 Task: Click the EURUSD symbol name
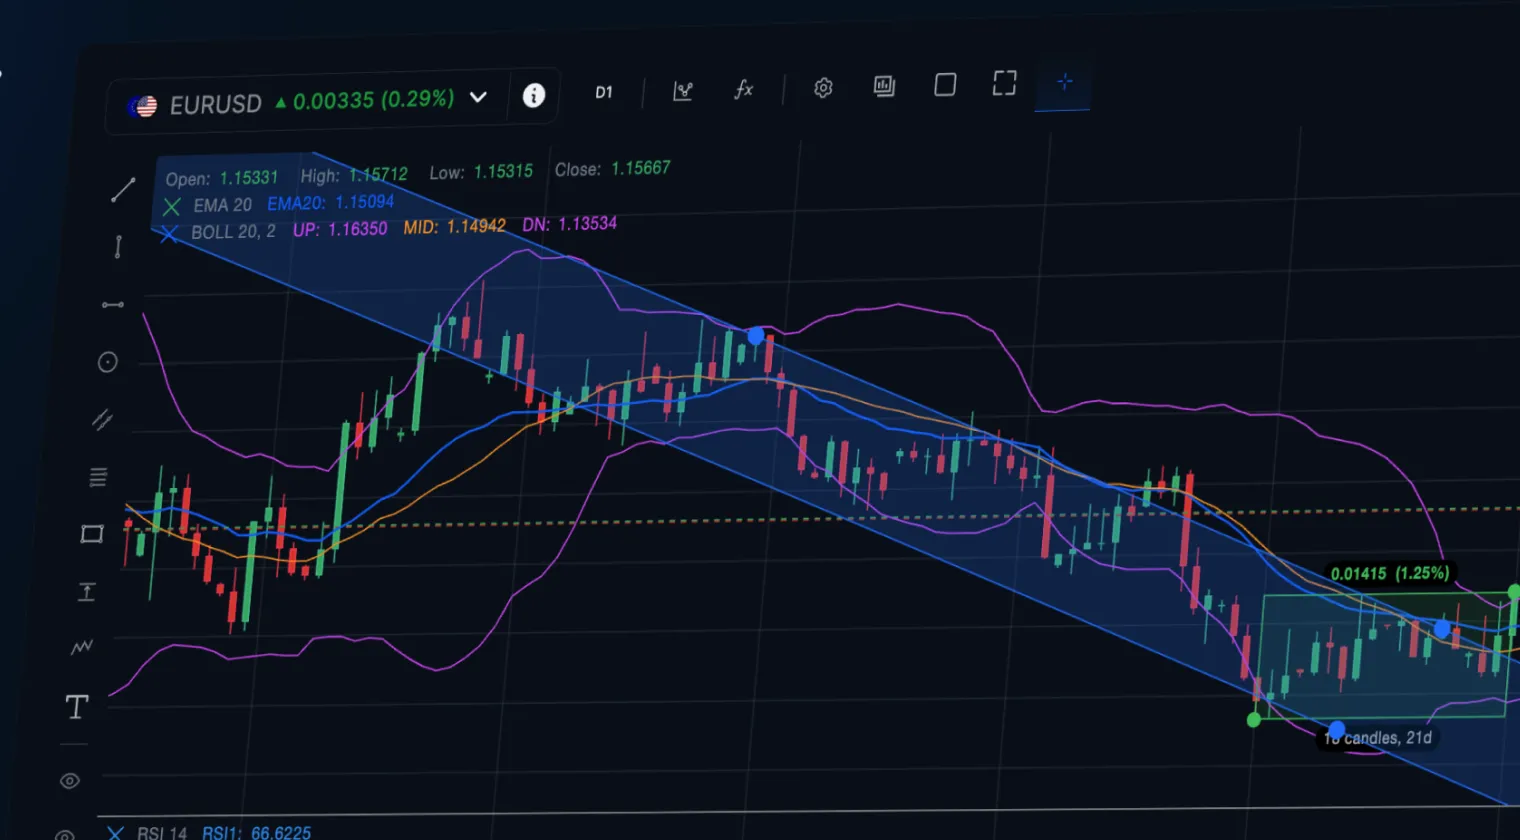click(x=215, y=104)
